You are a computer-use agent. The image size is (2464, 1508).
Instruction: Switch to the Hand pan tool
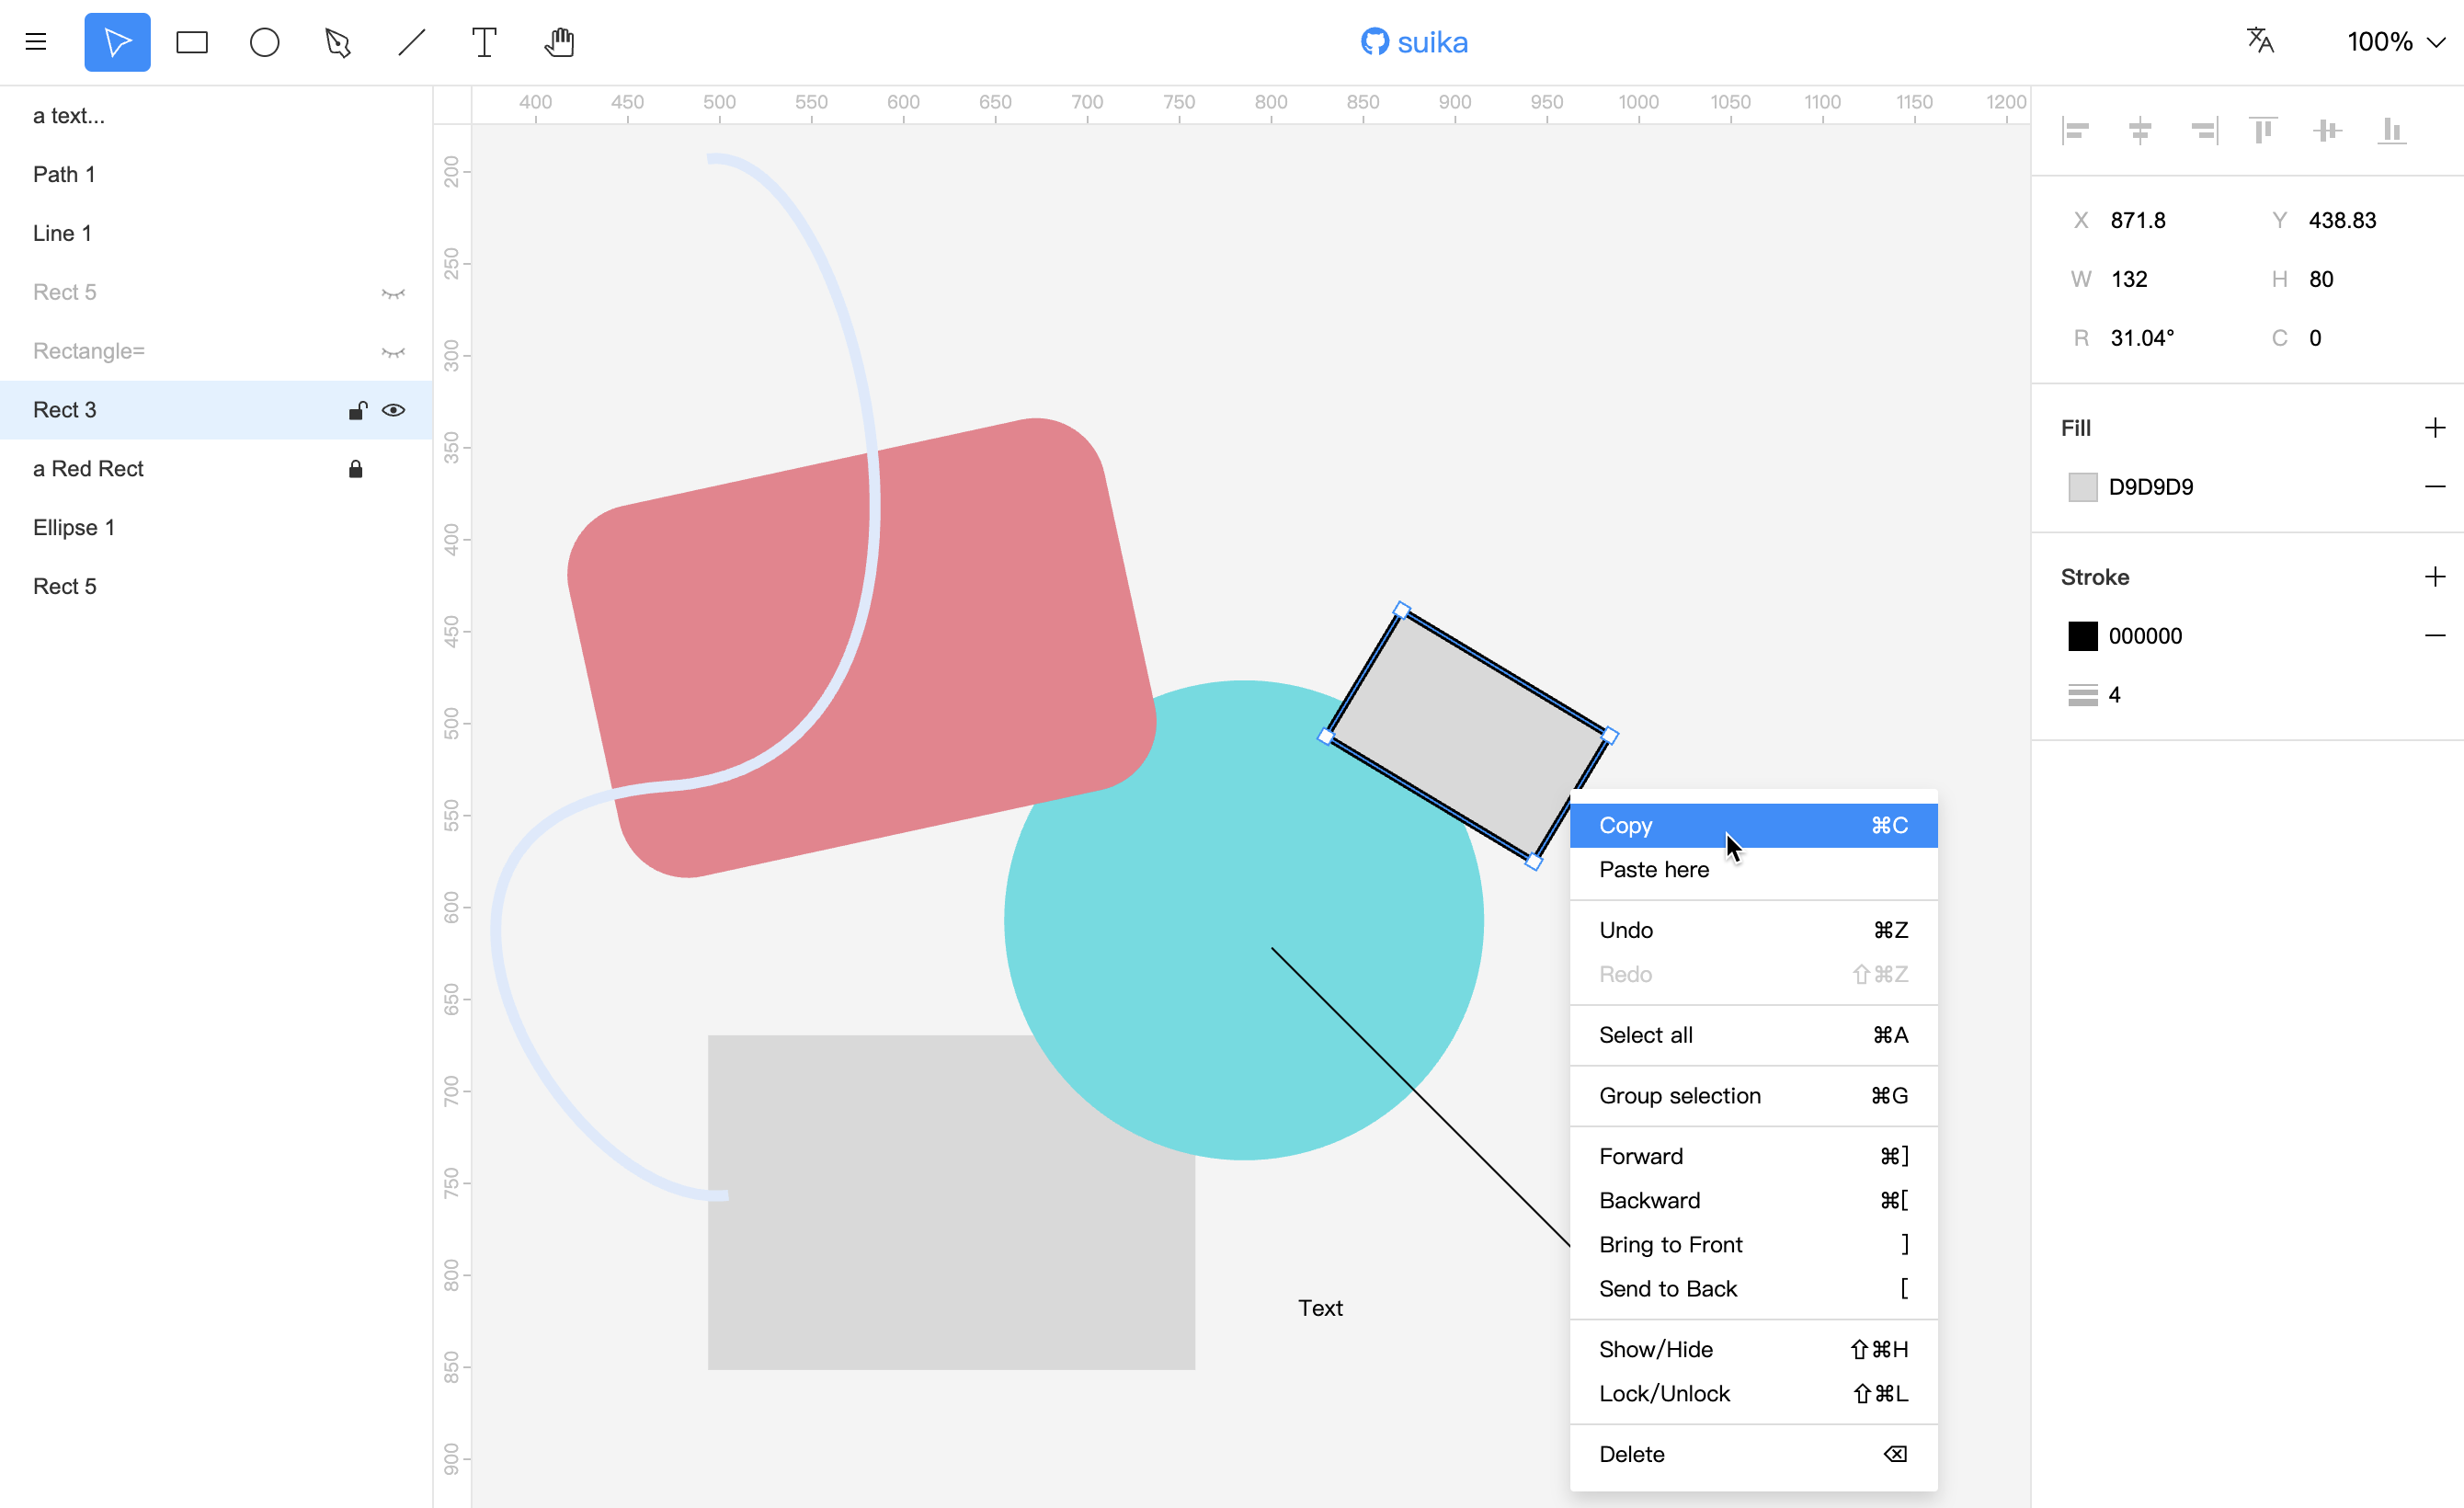(559, 42)
